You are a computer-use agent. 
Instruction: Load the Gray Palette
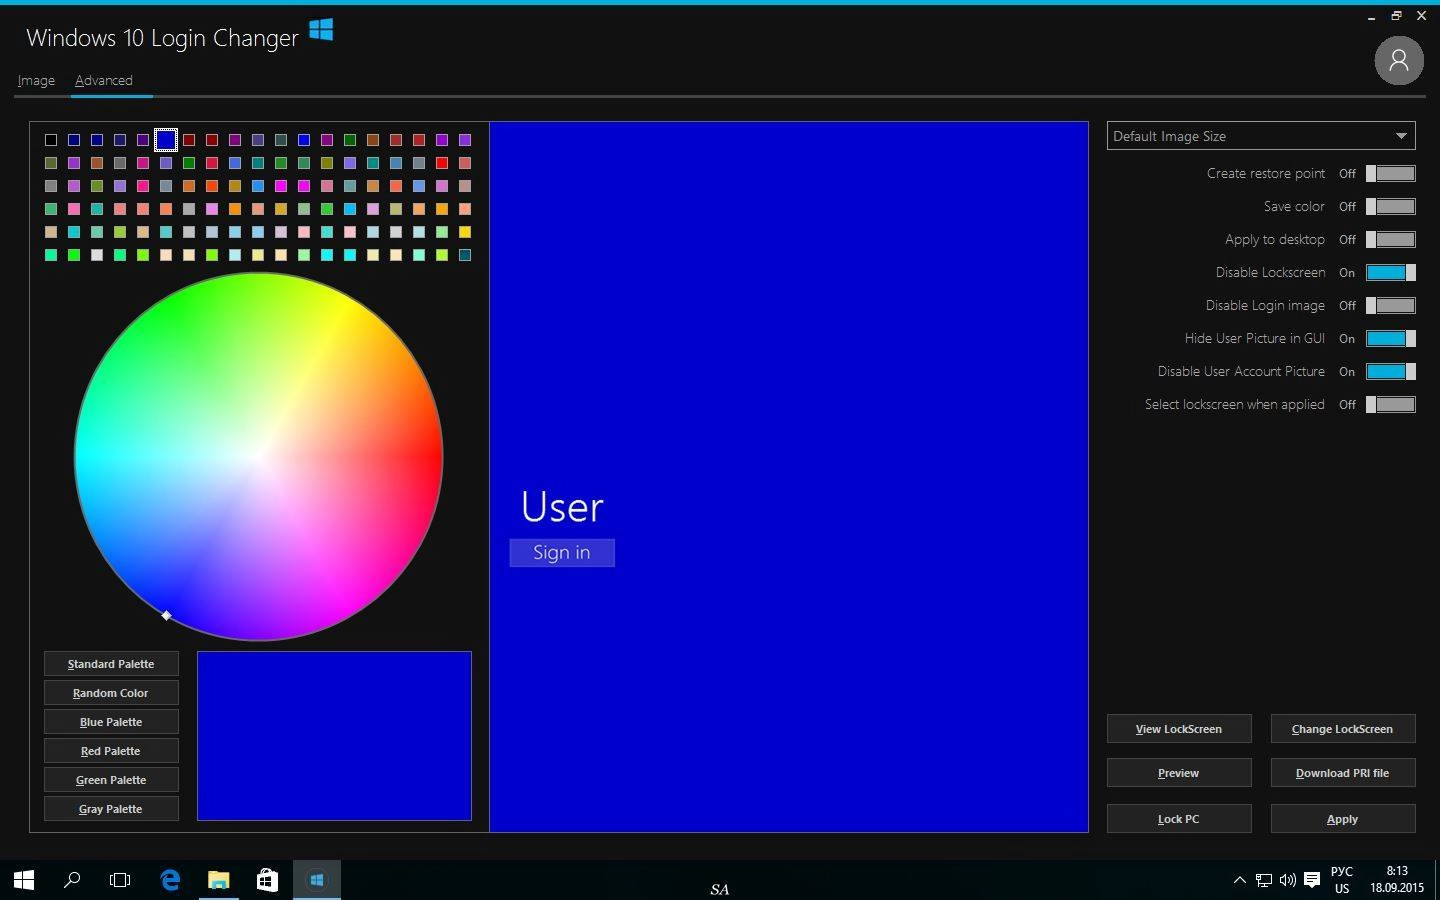[x=111, y=809]
